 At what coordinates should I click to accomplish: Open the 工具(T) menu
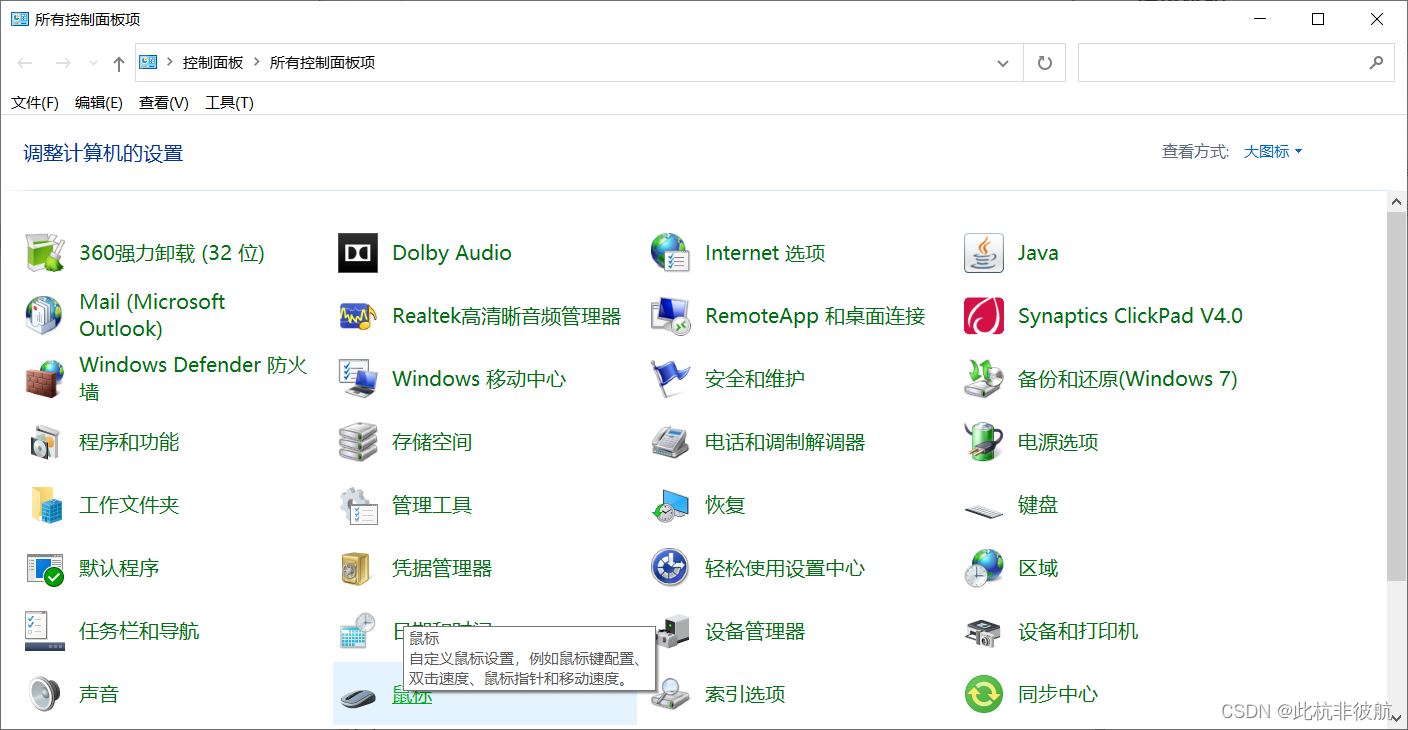tap(230, 102)
